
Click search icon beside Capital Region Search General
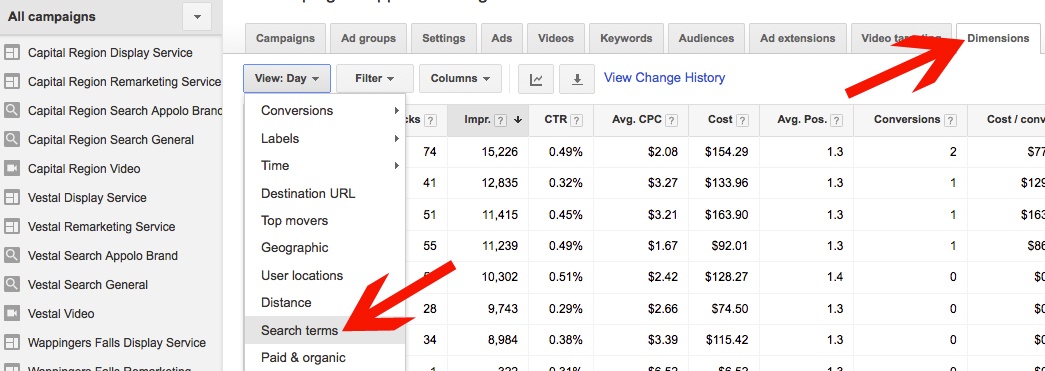(11, 140)
